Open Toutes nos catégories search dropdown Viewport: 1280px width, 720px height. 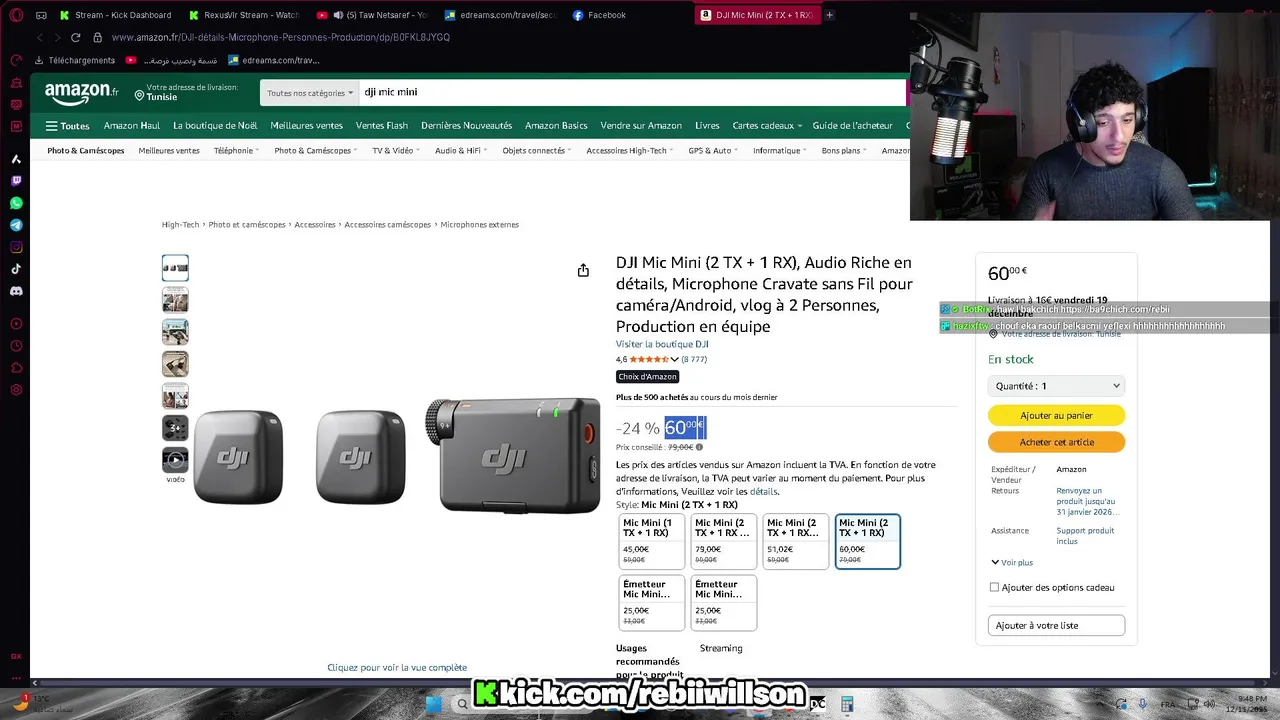(x=310, y=93)
